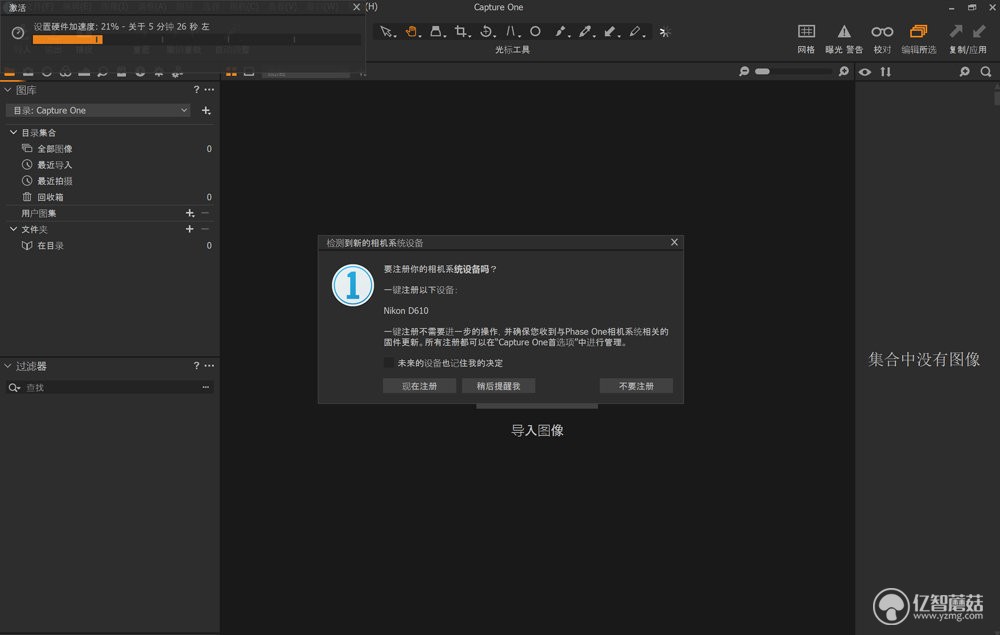Click the 查找 filter search field
The image size is (1000, 635).
(112, 387)
